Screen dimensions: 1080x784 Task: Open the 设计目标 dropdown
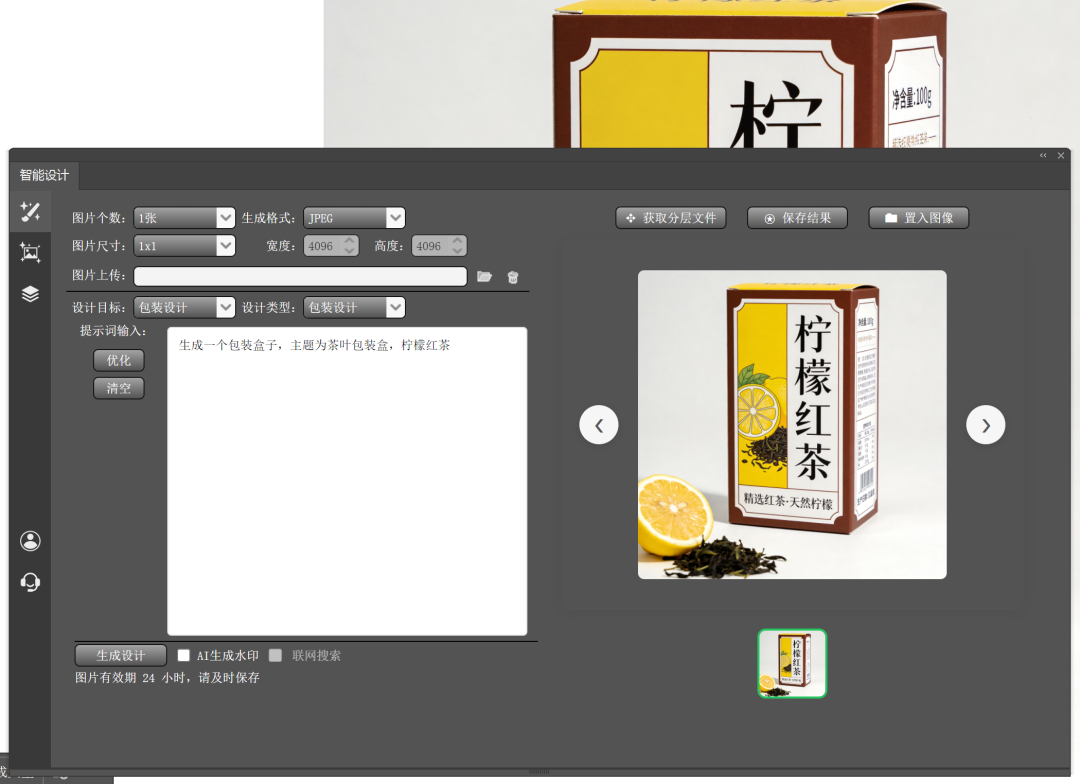click(185, 307)
